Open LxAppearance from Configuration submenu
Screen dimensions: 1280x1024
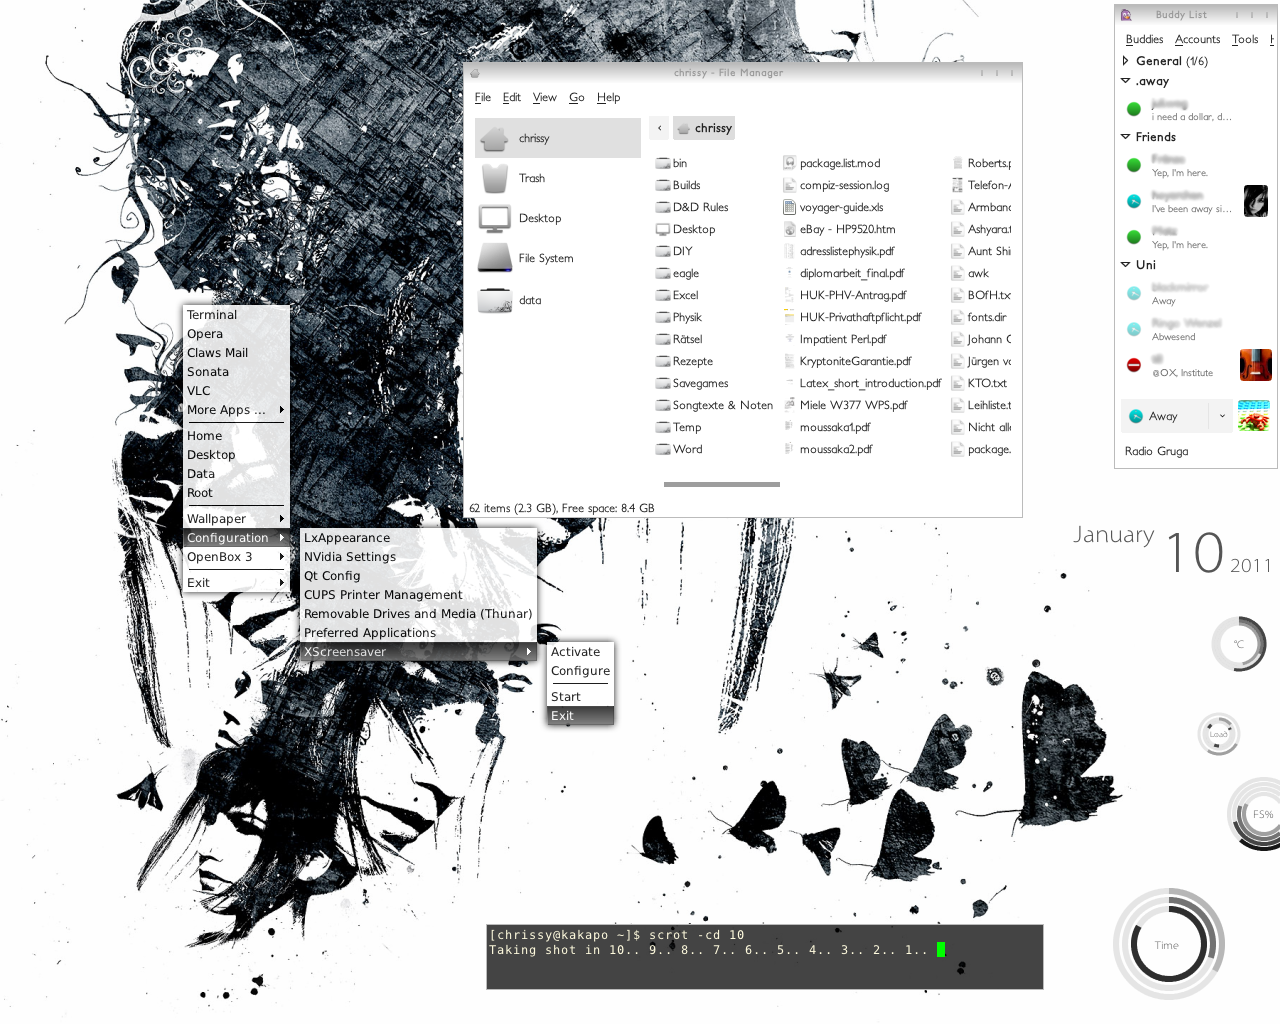tap(418, 538)
